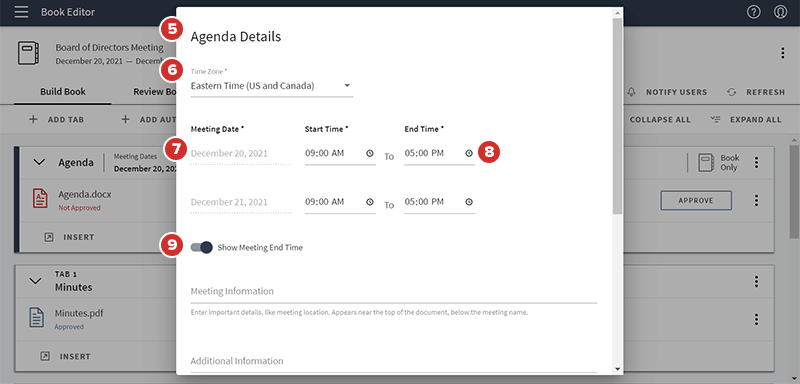Open the user account profile icon
The image size is (800, 384).
click(x=780, y=12)
